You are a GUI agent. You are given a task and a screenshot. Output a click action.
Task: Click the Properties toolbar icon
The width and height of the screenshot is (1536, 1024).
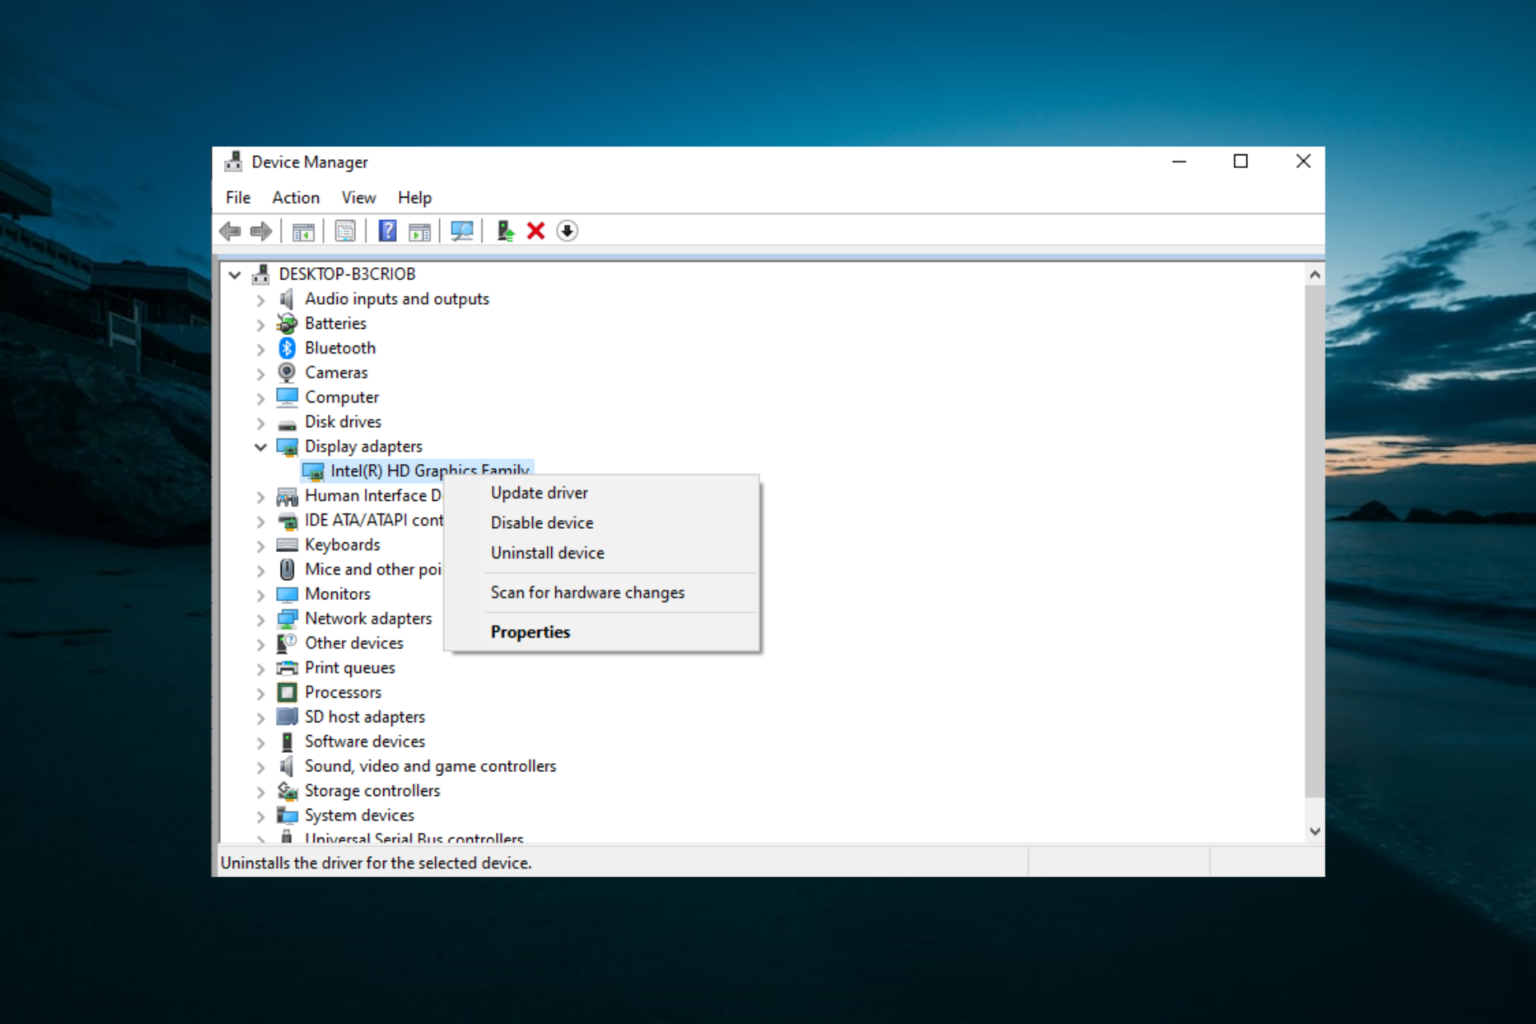click(345, 231)
